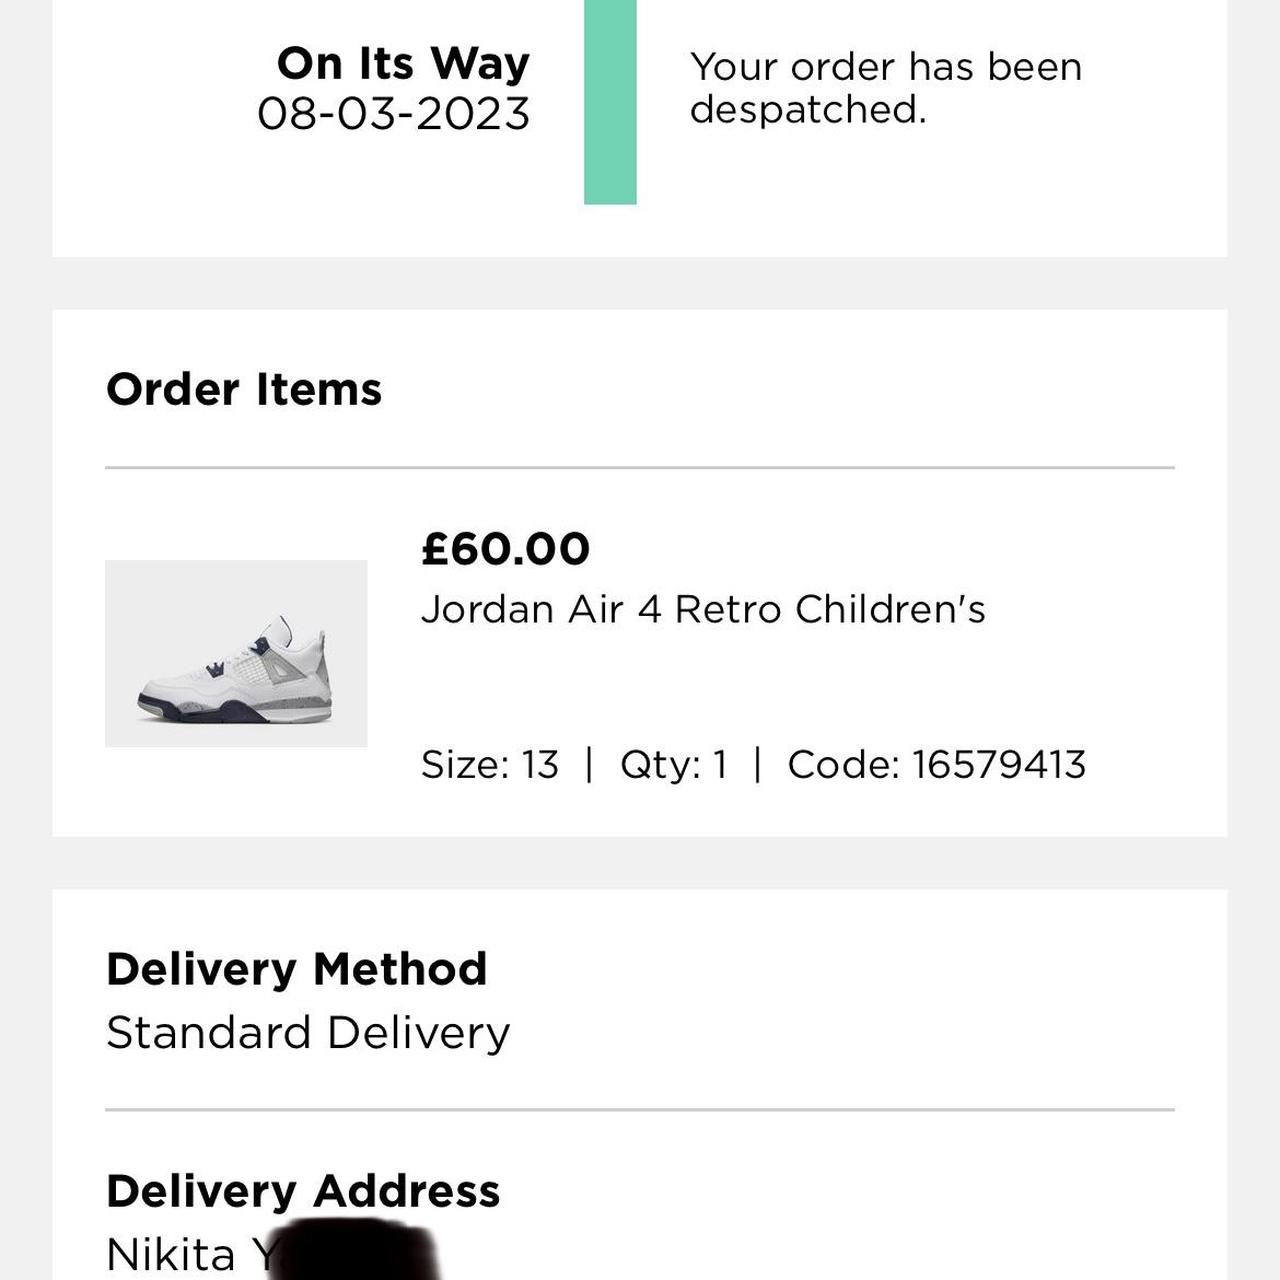Click the Jordan Air 4 product thumbnail

click(x=235, y=652)
